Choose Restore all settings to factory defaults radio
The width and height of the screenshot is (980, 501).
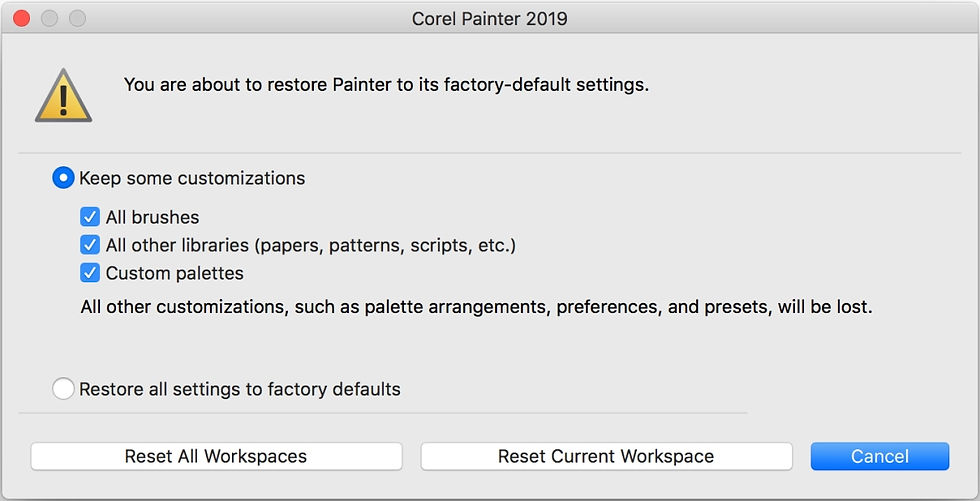click(x=63, y=389)
